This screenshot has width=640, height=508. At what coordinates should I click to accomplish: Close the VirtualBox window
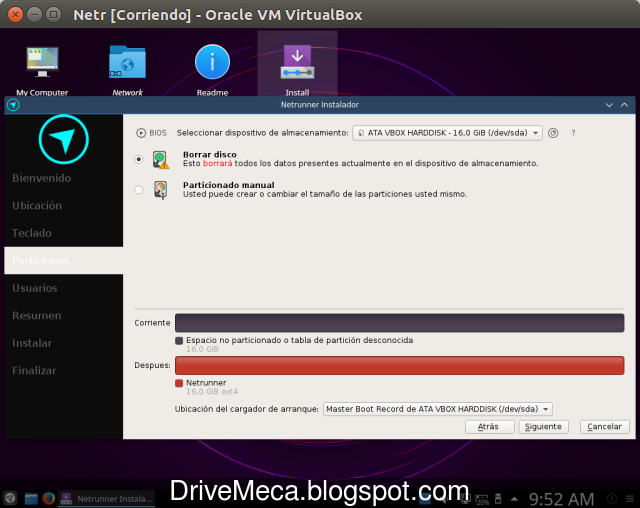(x=16, y=15)
